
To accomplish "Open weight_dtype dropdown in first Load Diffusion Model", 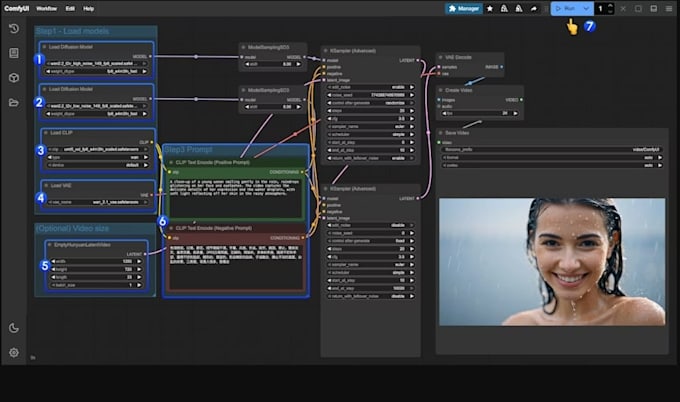I will (x=97, y=72).
